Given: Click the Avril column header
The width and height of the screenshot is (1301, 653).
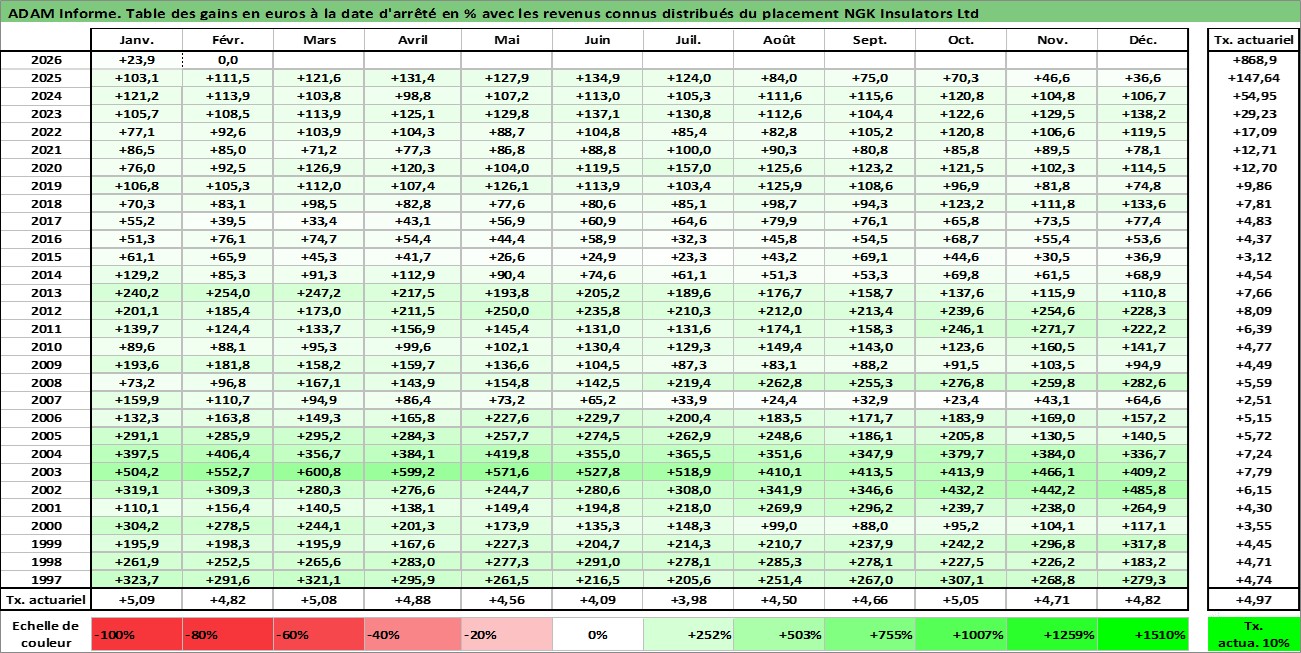Looking at the screenshot, I should pyautogui.click(x=412, y=40).
